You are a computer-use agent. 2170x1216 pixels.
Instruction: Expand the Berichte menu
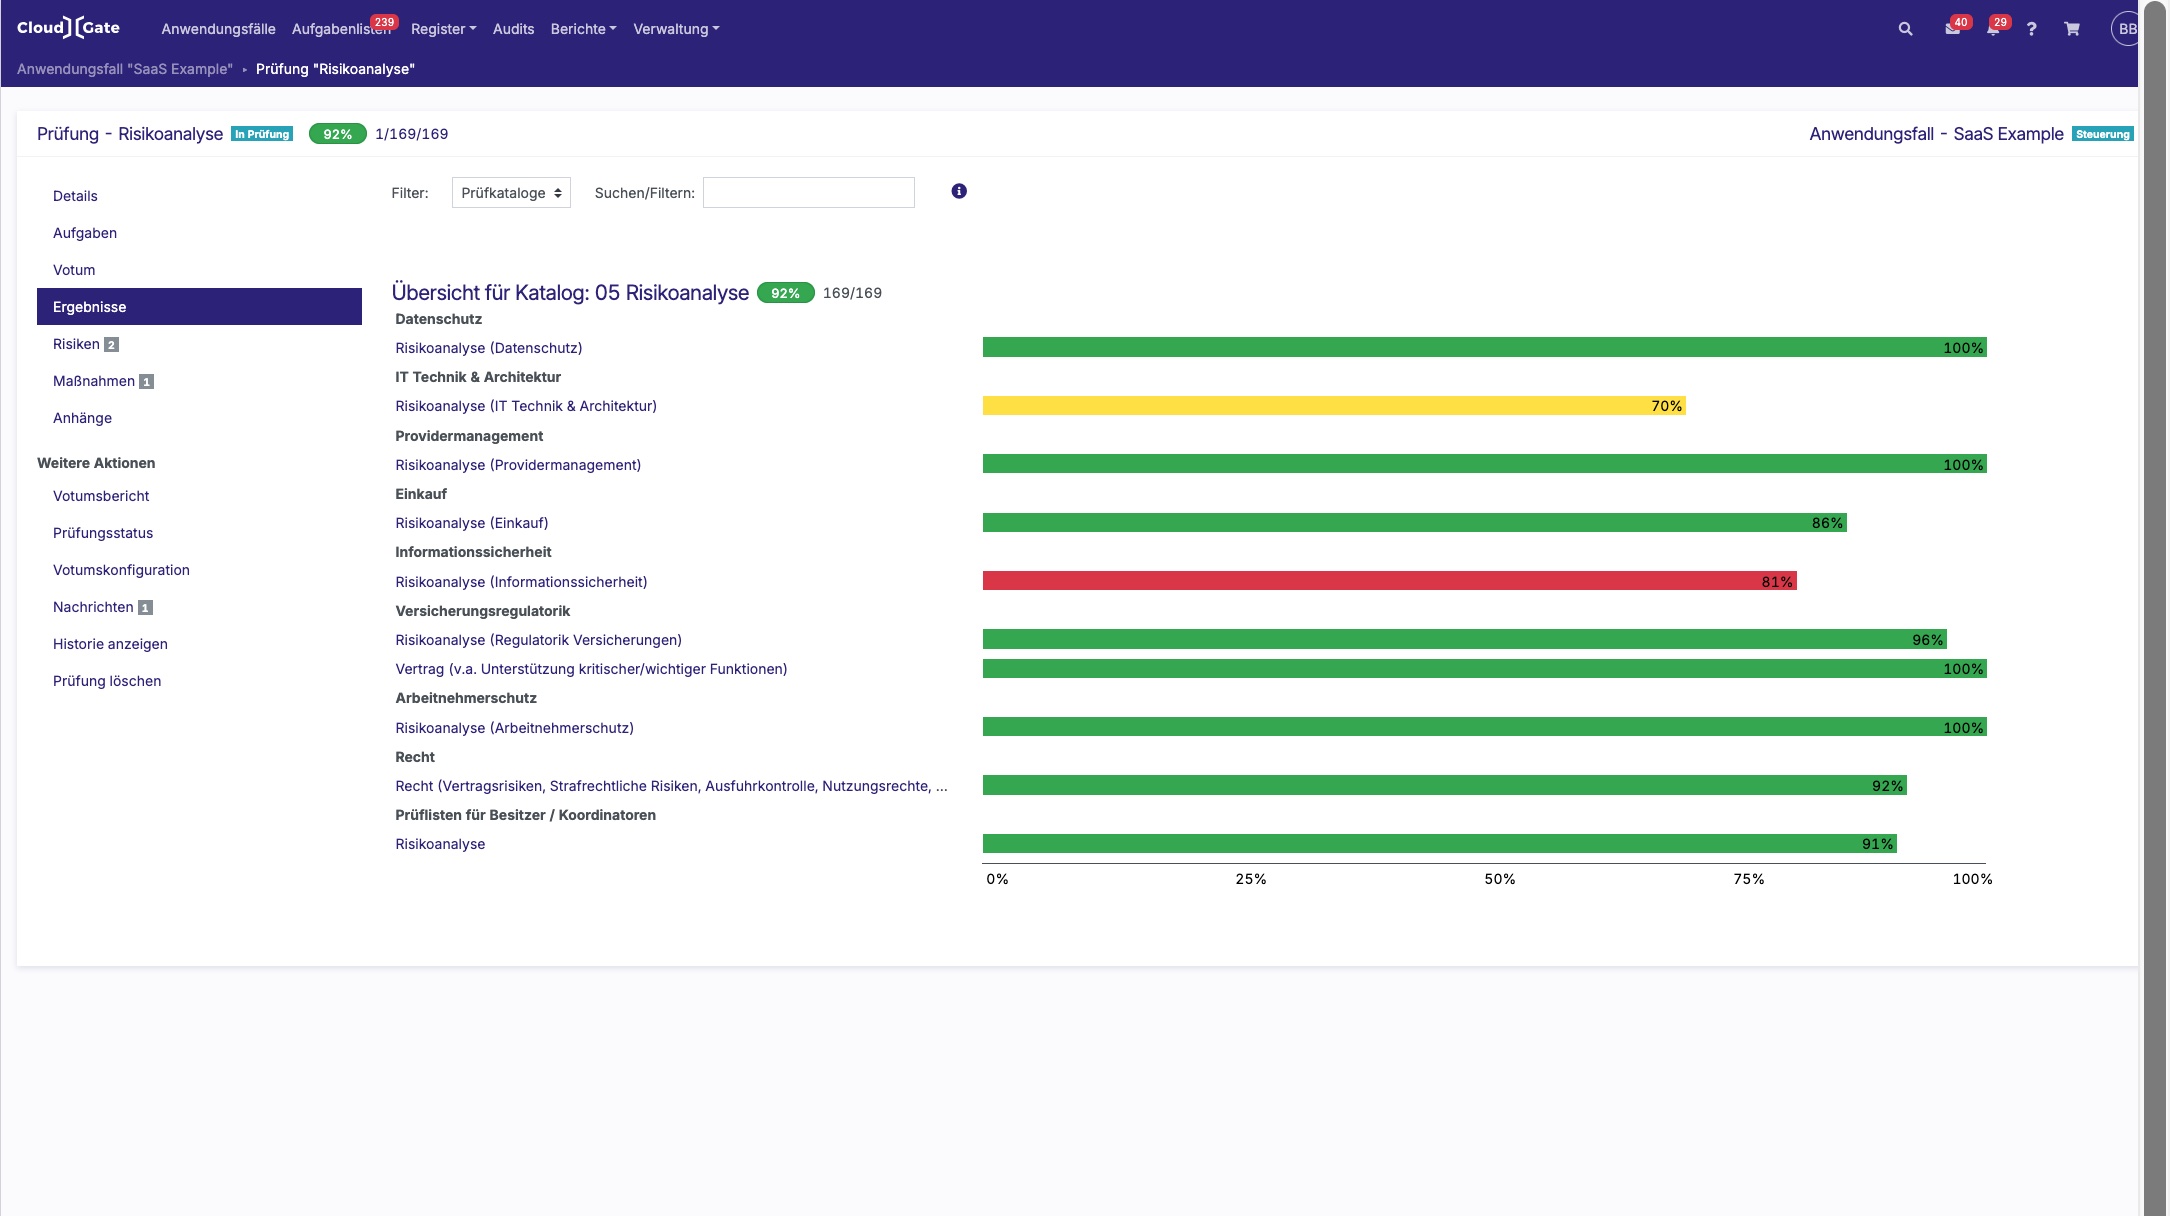click(x=583, y=29)
